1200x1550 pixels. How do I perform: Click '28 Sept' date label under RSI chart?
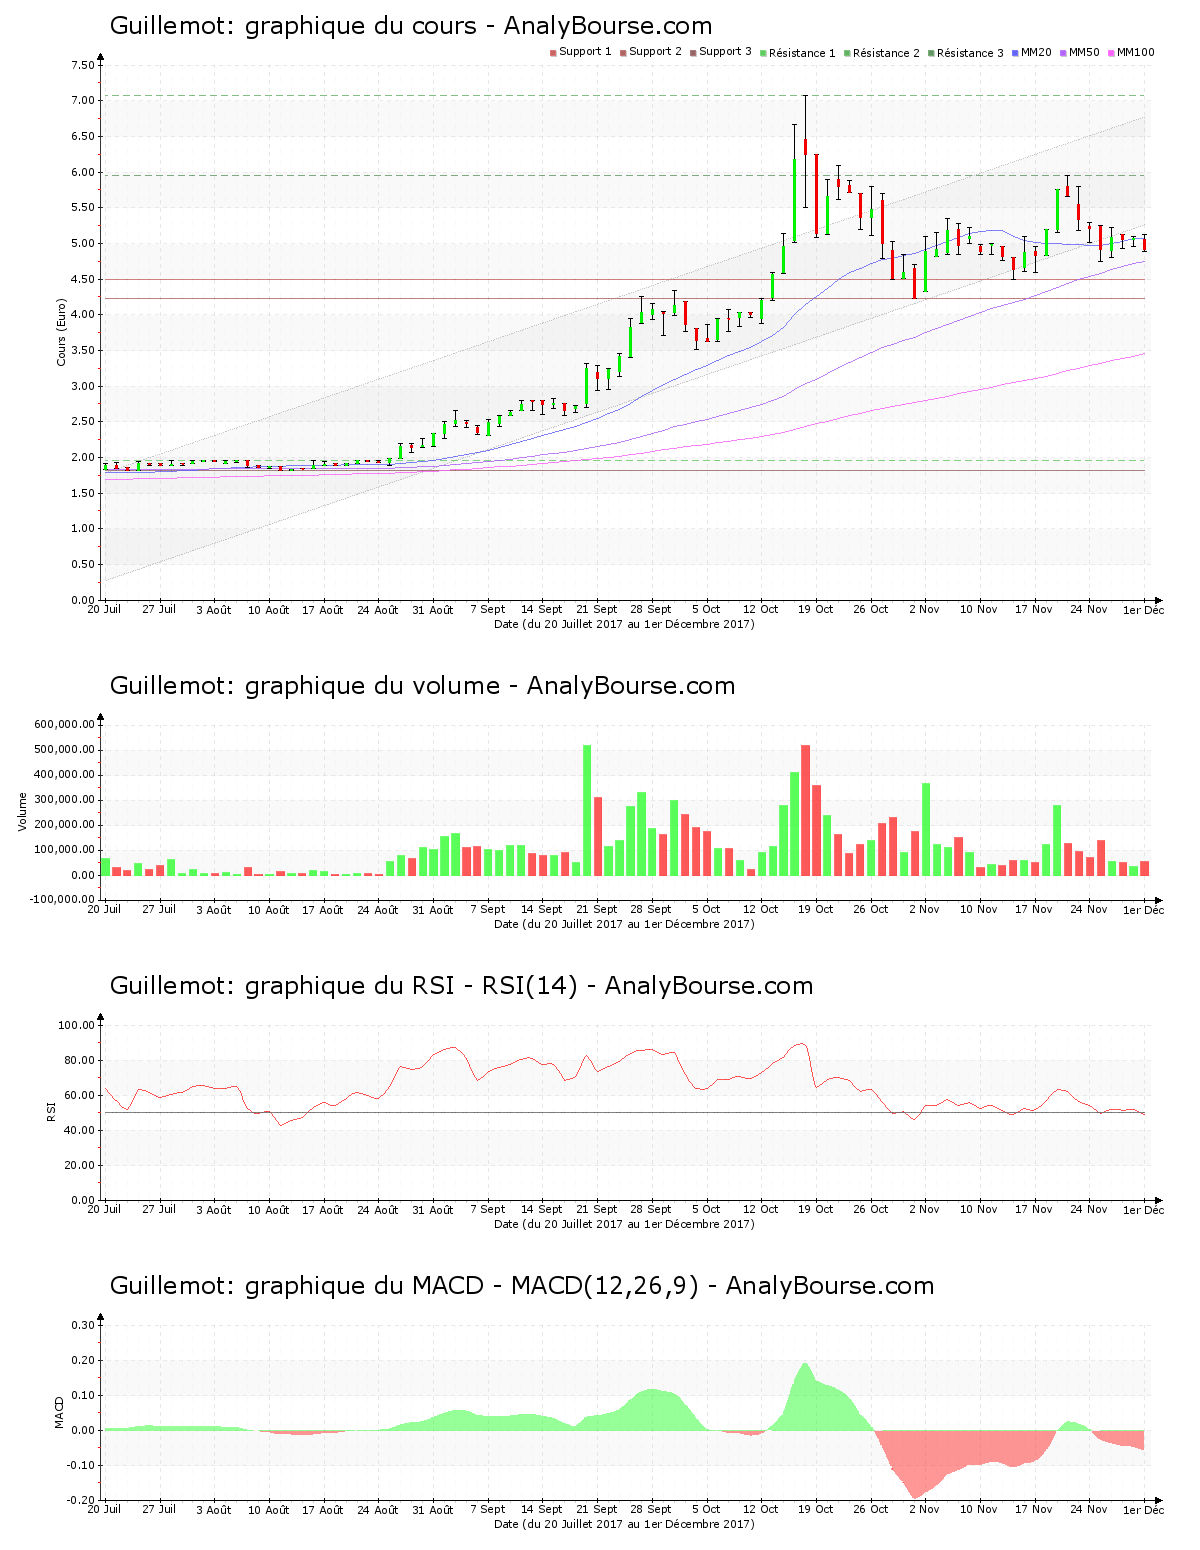coord(652,1209)
